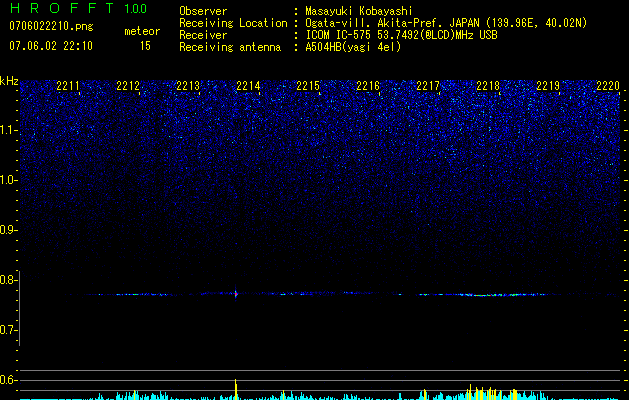
Task: Click the HROFFT title text
Action: 62,8
